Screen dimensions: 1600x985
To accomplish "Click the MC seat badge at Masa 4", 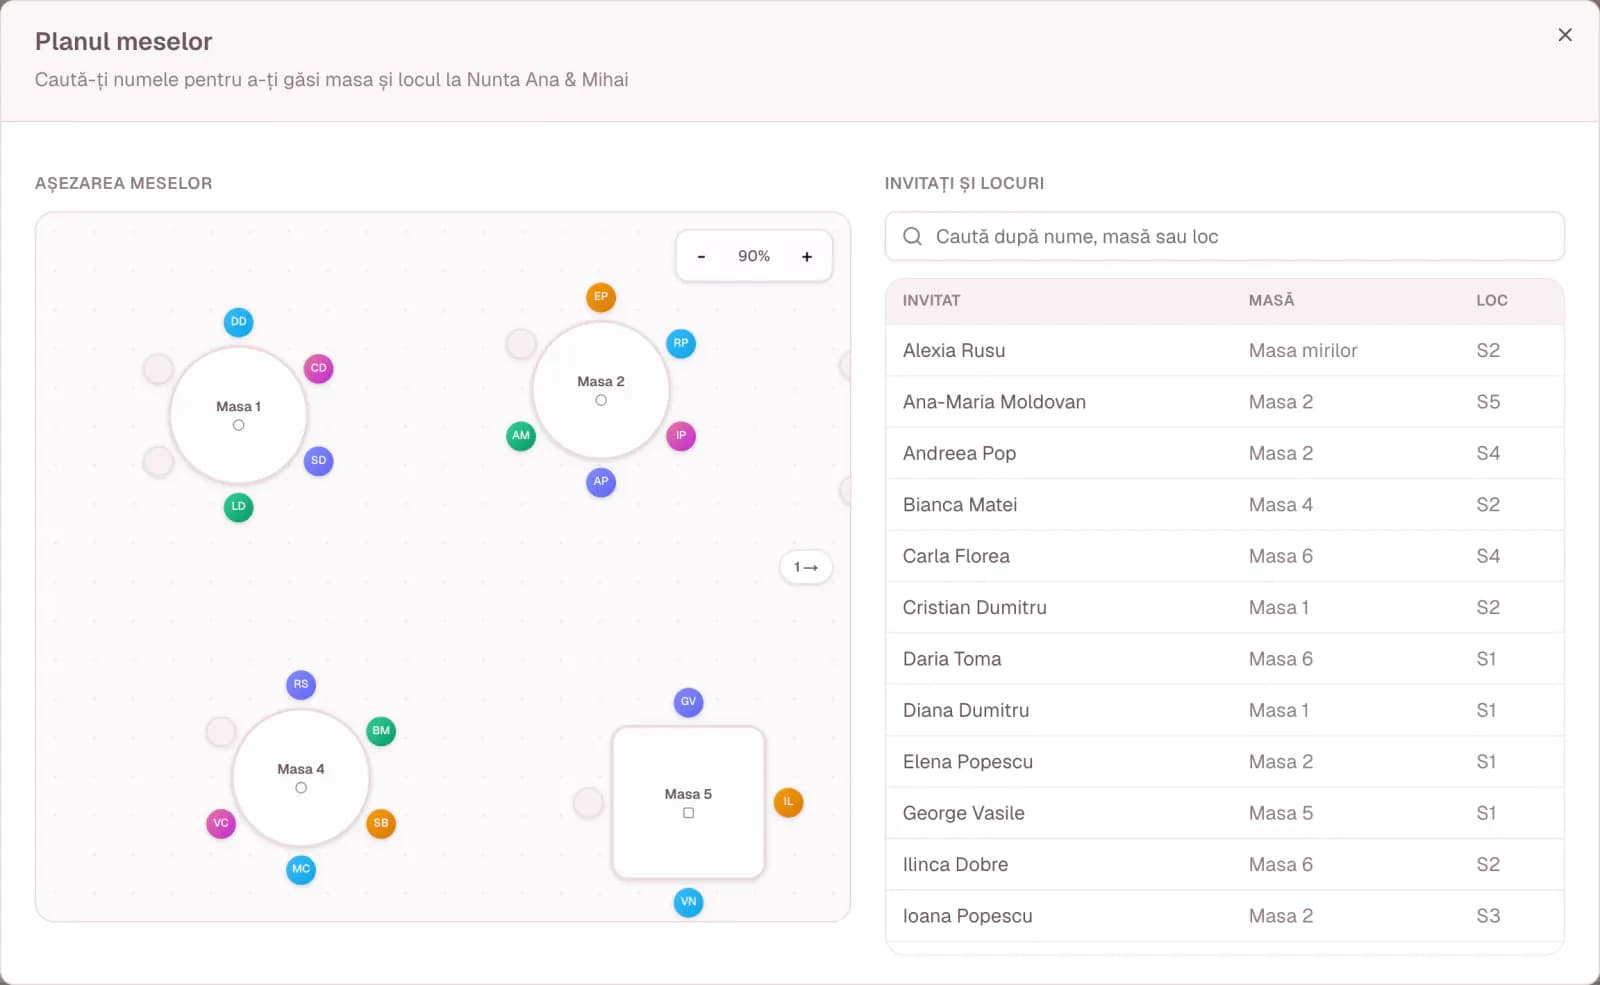I will (301, 870).
